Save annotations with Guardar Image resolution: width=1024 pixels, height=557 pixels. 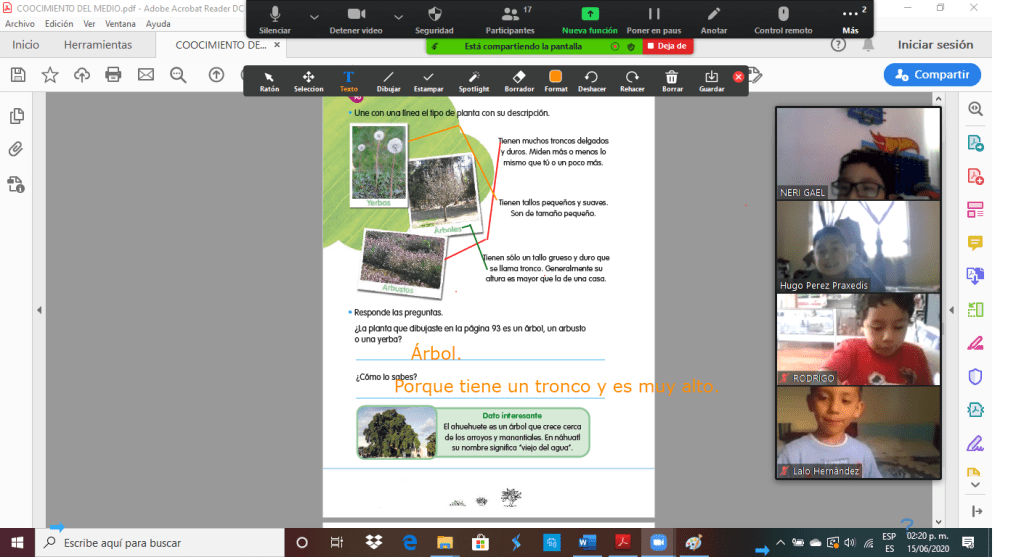pos(711,79)
